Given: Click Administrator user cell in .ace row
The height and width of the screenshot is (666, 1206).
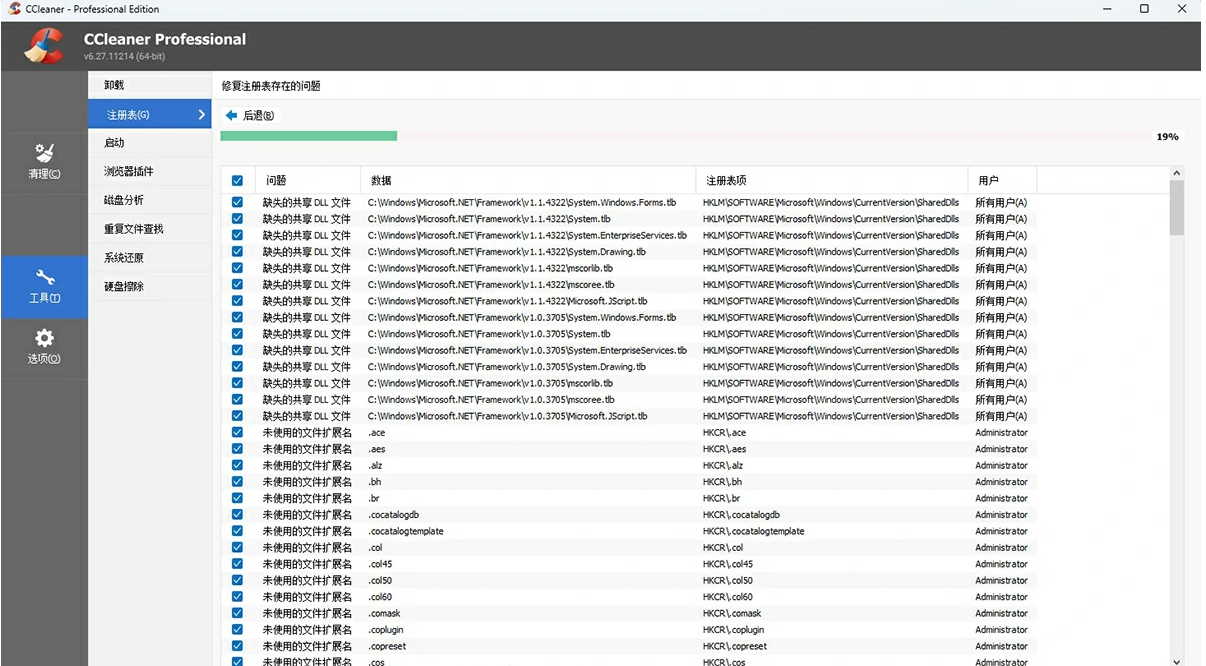Looking at the screenshot, I should (x=1002, y=433).
